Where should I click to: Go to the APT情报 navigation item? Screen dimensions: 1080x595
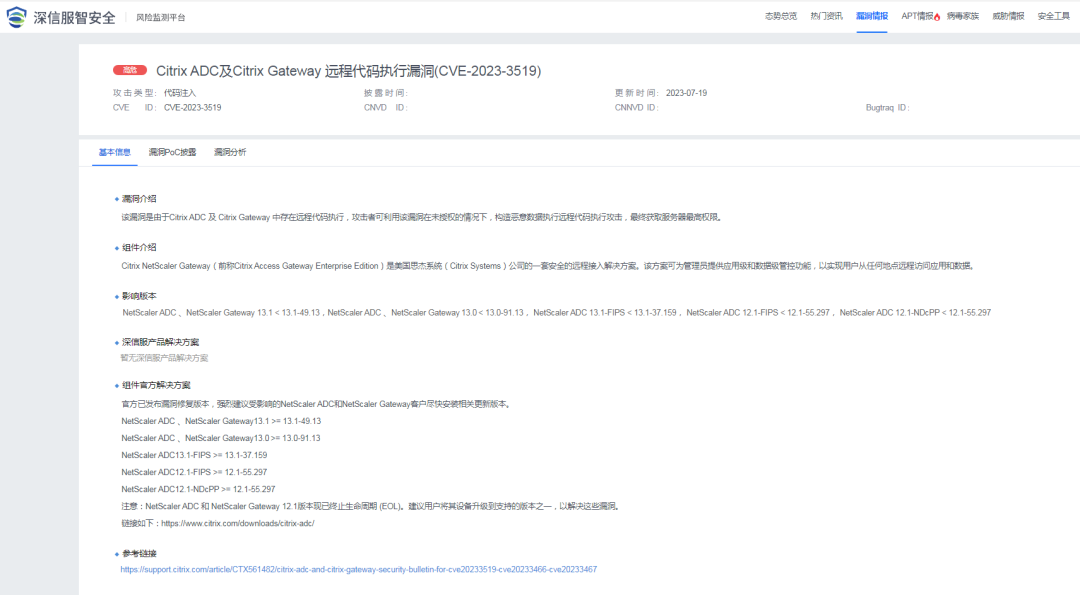pos(917,16)
